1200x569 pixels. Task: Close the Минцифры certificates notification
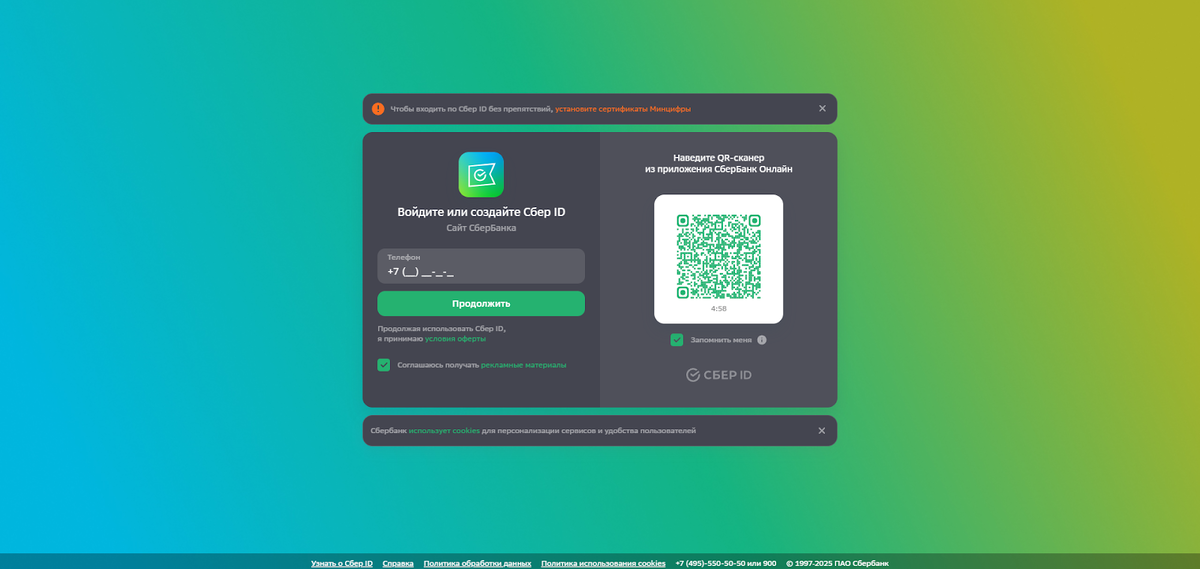pyautogui.click(x=822, y=109)
